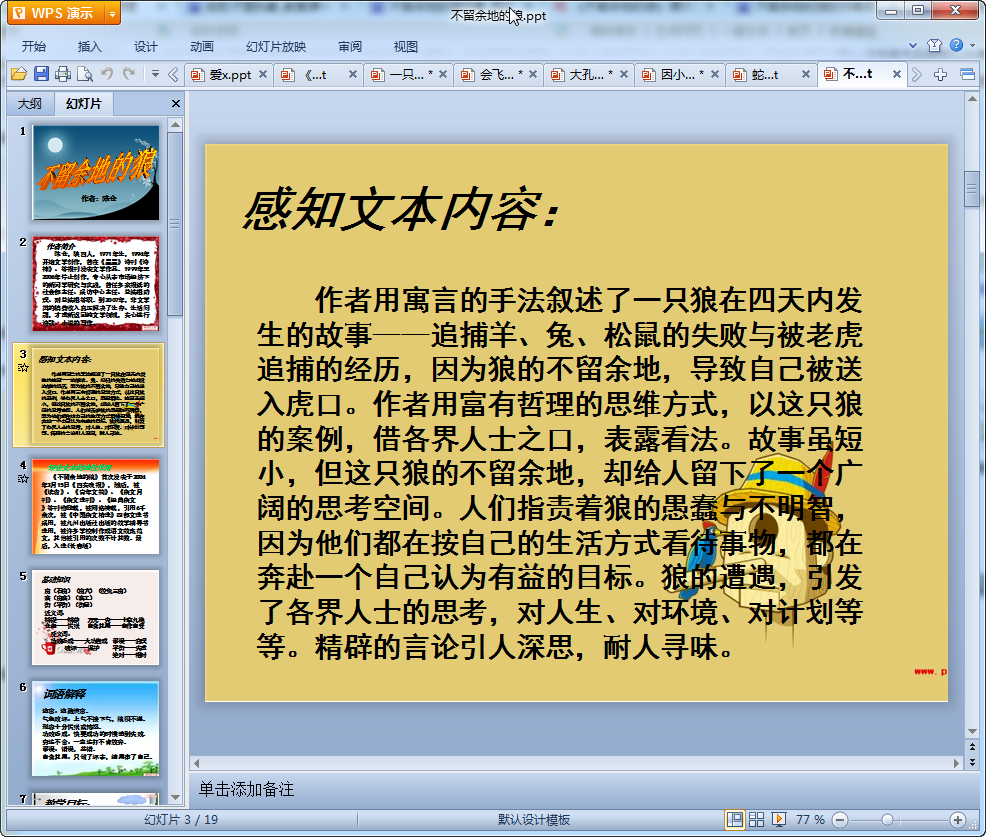Open quick access toolbar customize dropdown
986x837 pixels.
[155, 74]
